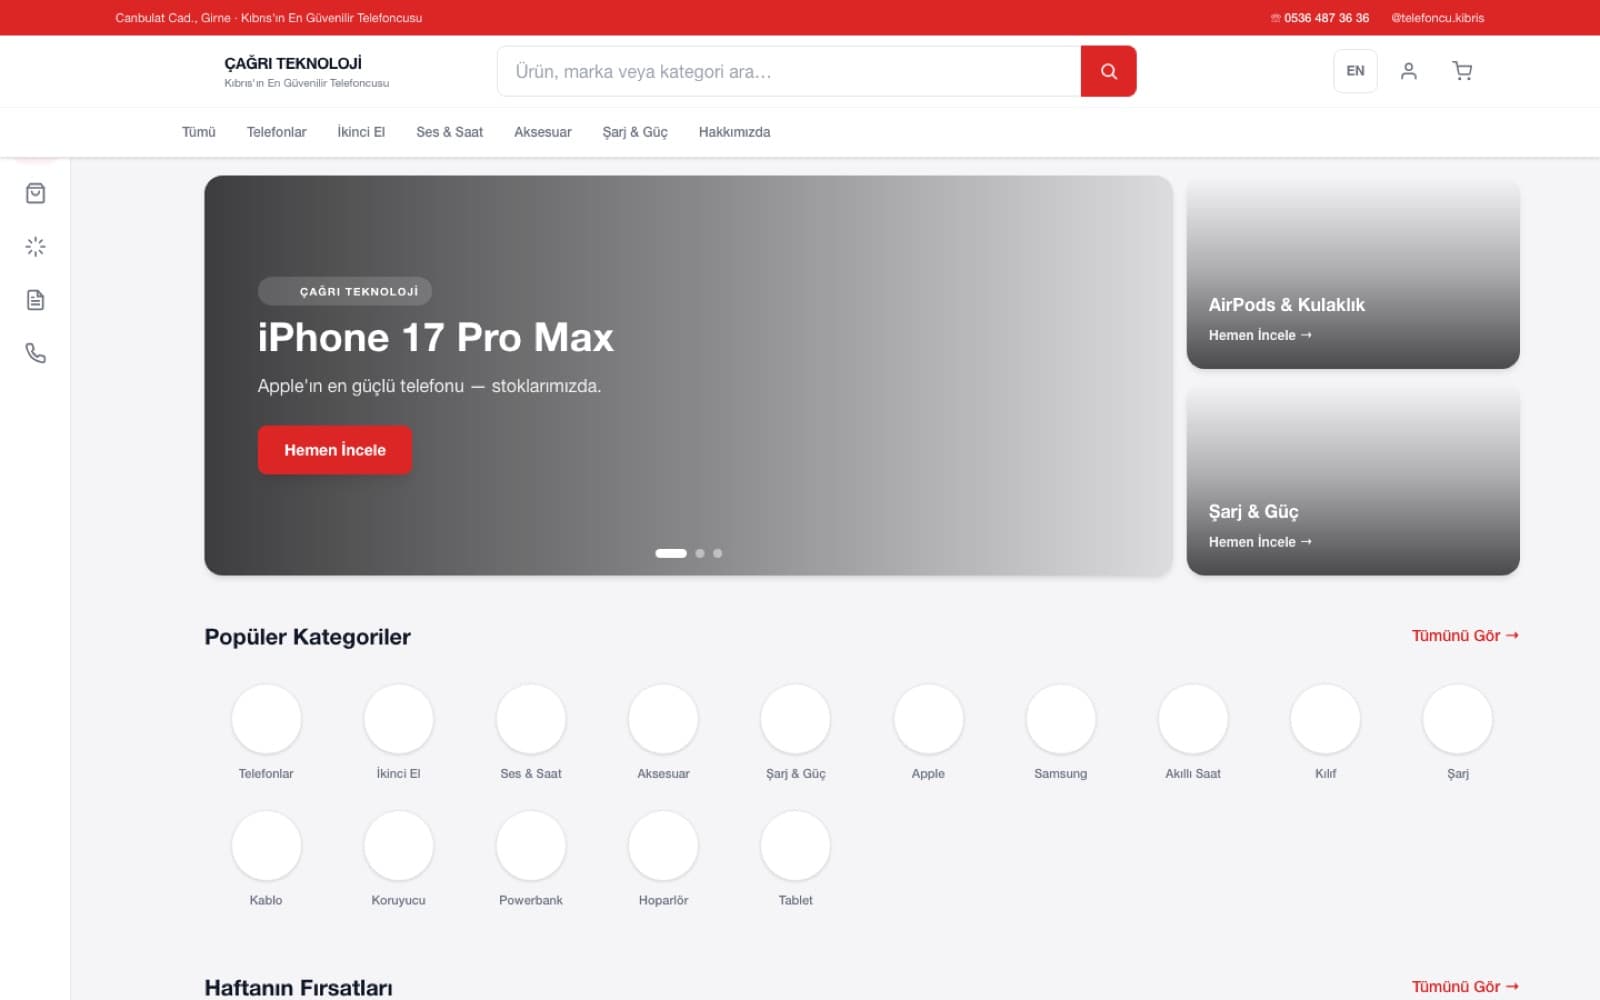The width and height of the screenshot is (1600, 1000).
Task: Open the Kılıf category circle
Action: coord(1325,719)
